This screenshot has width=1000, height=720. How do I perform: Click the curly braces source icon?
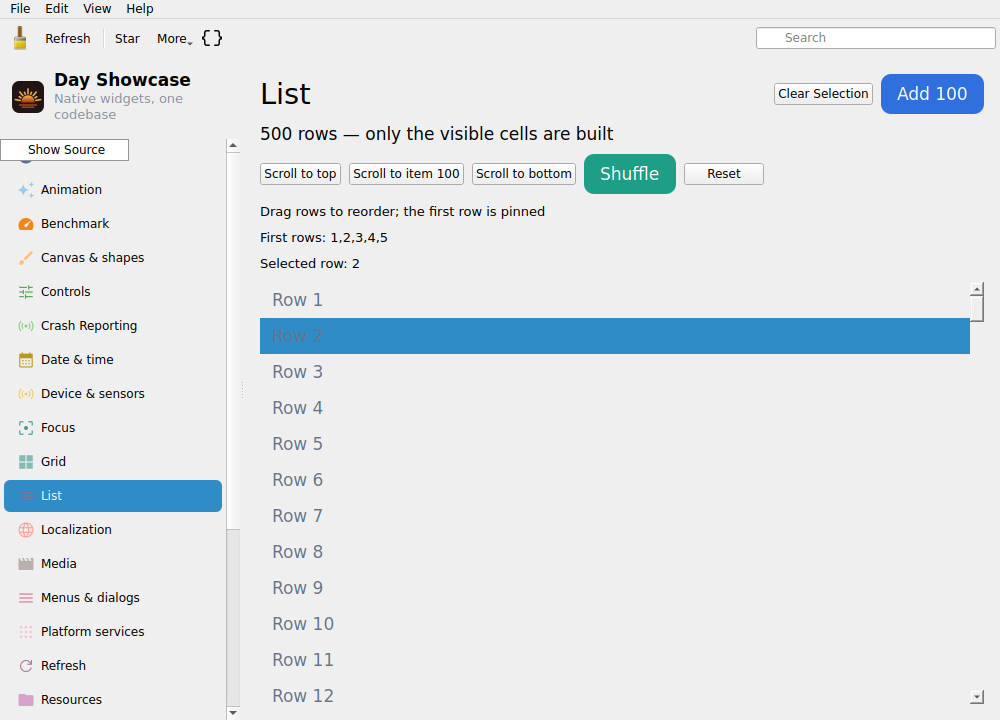[x=212, y=38]
